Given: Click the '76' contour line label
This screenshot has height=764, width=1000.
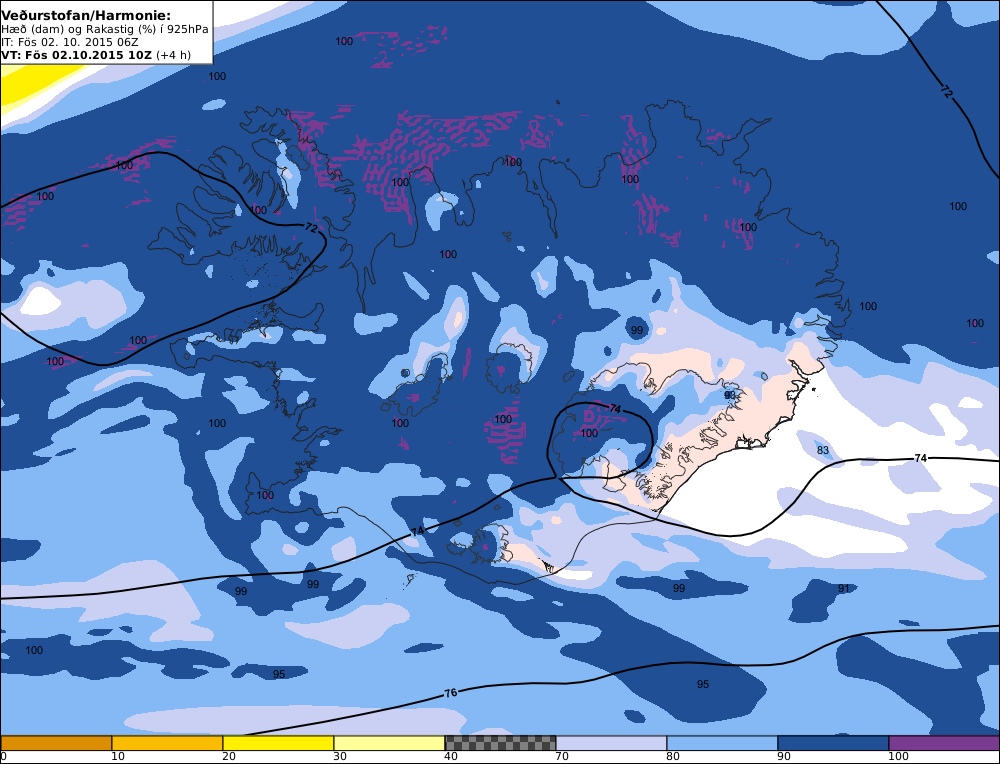Looking at the screenshot, I should (x=450, y=693).
